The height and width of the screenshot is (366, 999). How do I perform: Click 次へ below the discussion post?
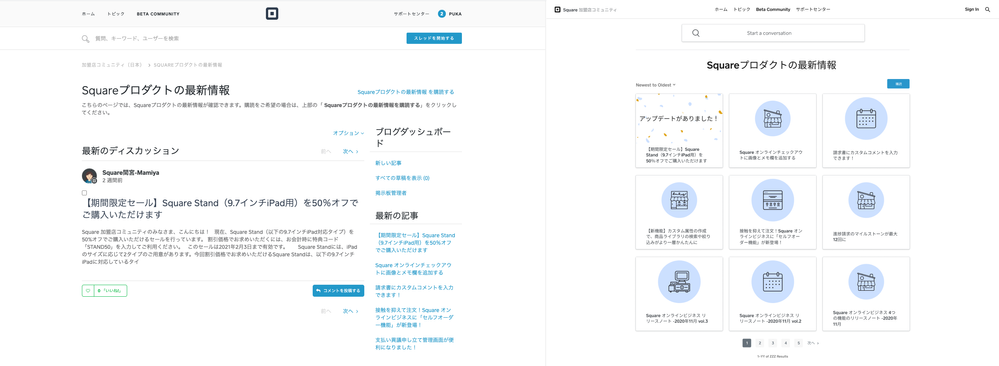[x=350, y=311]
